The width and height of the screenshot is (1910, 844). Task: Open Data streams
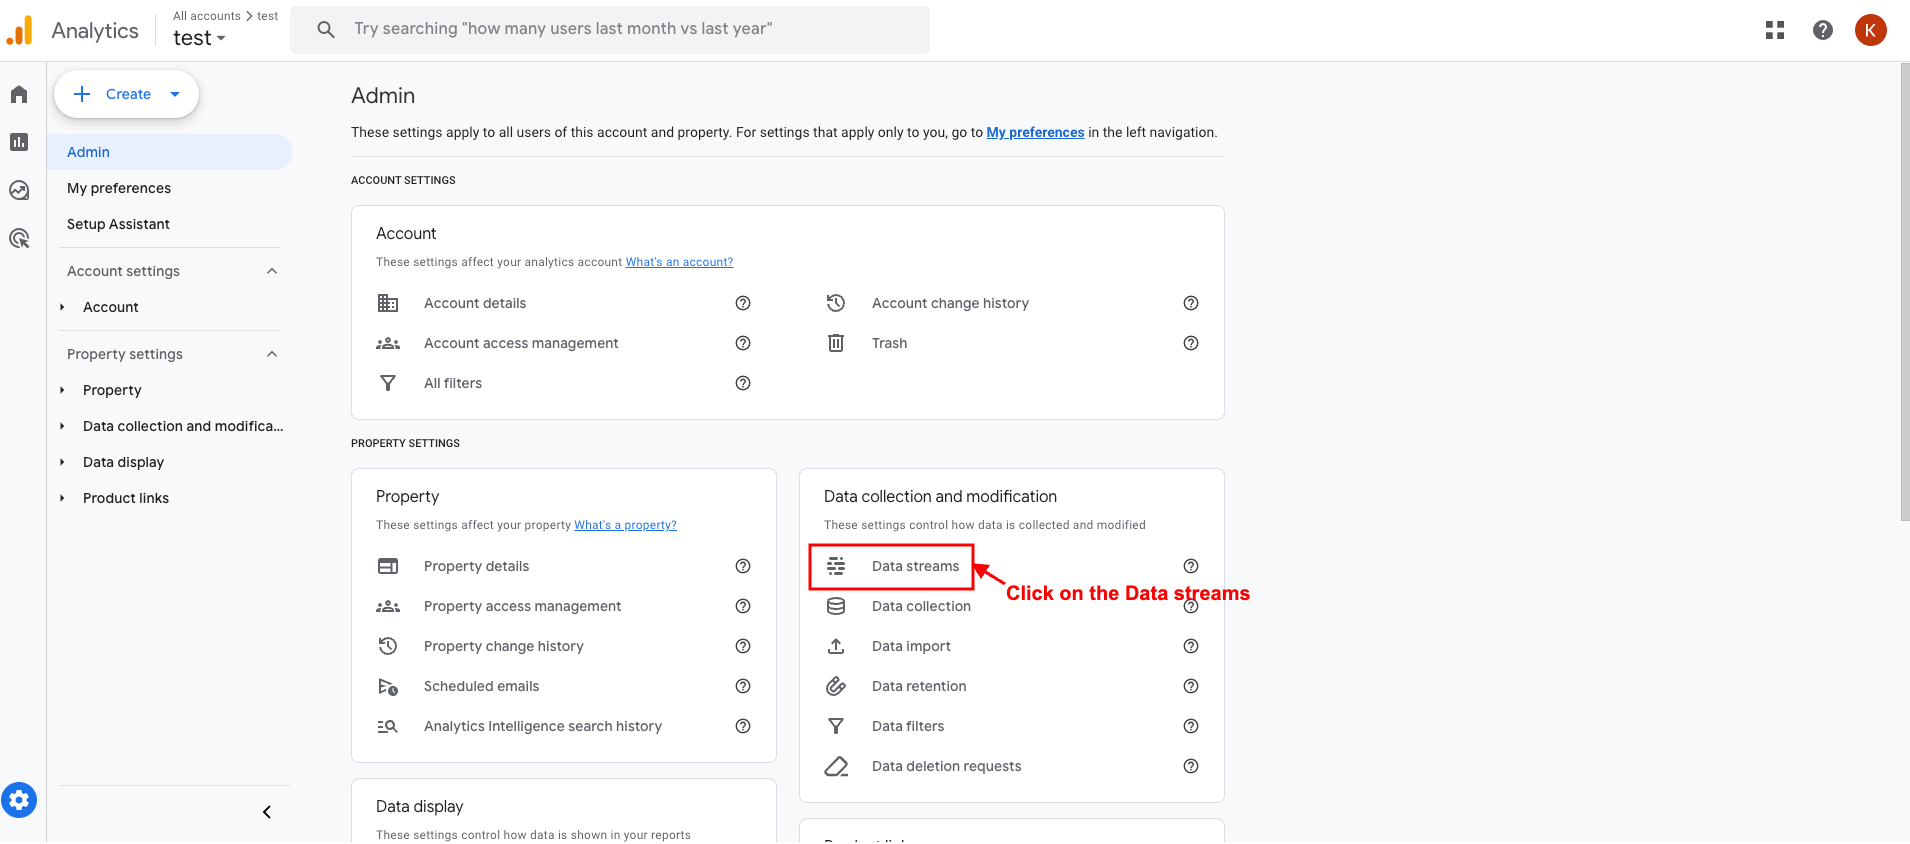pyautogui.click(x=915, y=566)
